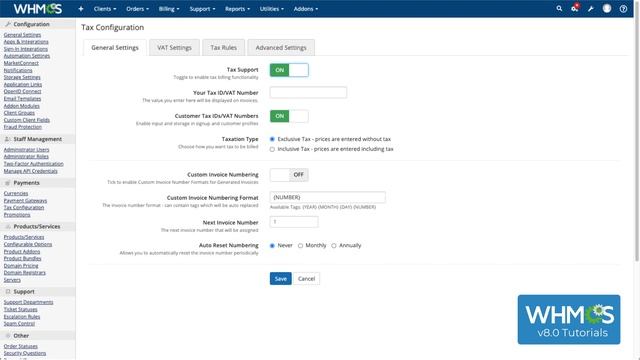Open Configurable Options sidebar link
Screen dimensions: 640x360
tap(28, 244)
